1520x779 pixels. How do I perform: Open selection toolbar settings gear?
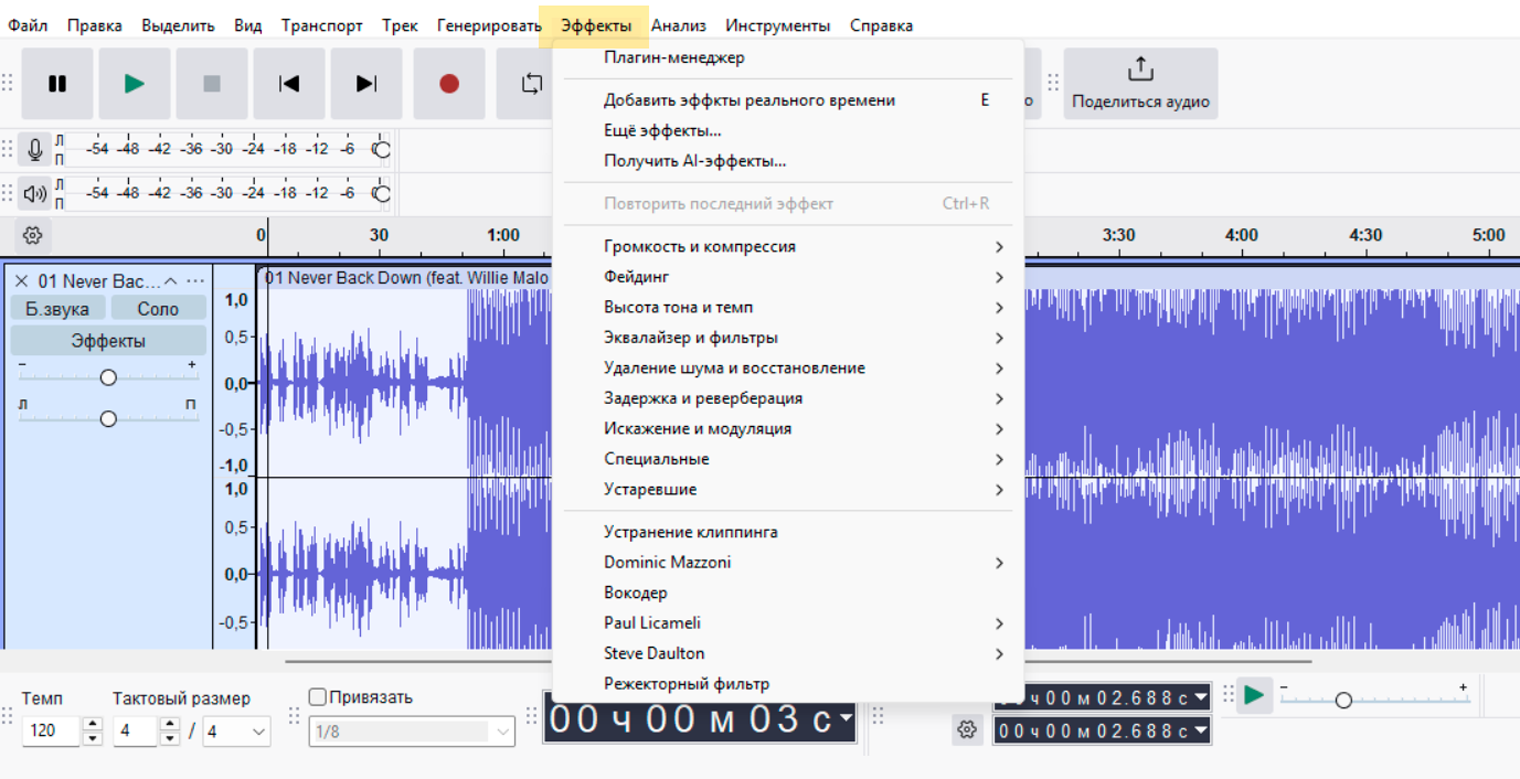point(966,730)
